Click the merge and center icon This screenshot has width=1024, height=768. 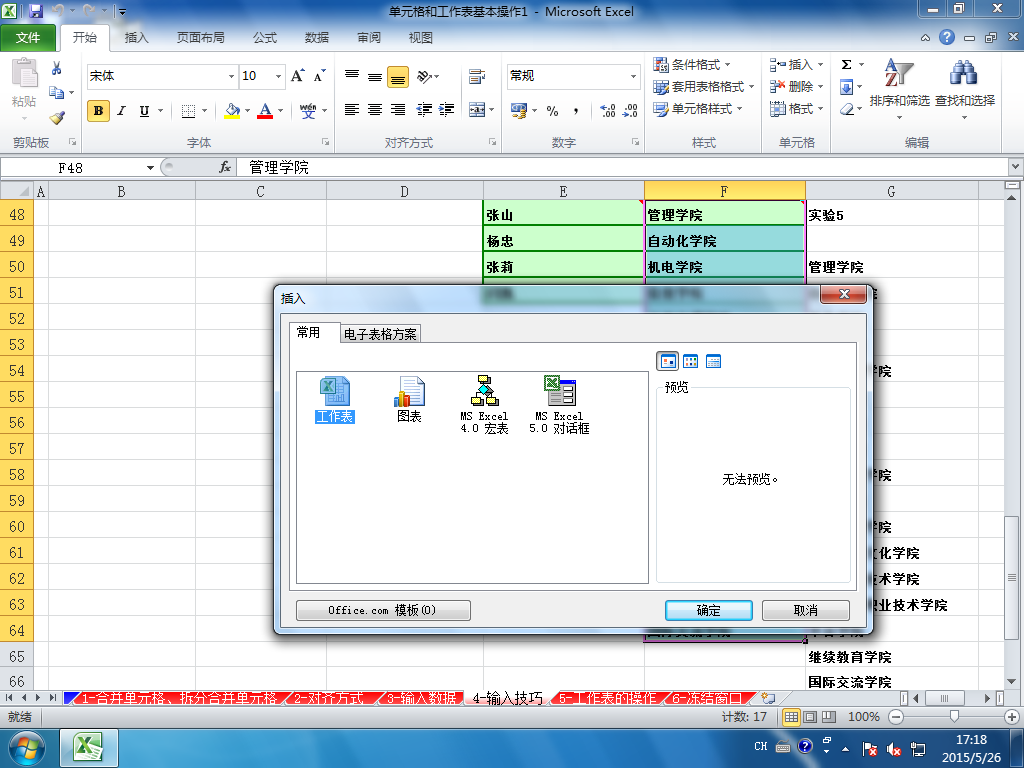[477, 110]
